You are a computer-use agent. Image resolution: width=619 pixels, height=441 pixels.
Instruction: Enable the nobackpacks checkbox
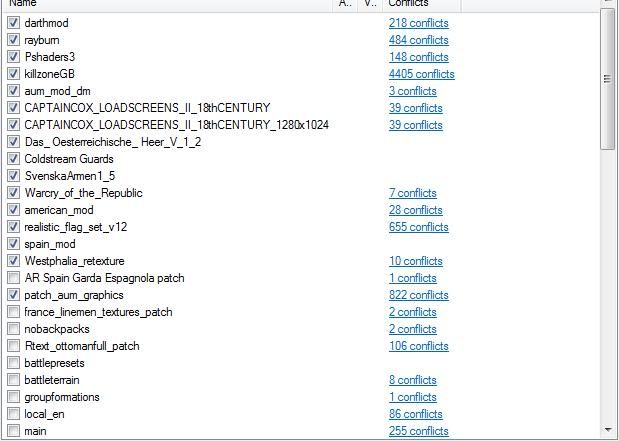point(13,329)
